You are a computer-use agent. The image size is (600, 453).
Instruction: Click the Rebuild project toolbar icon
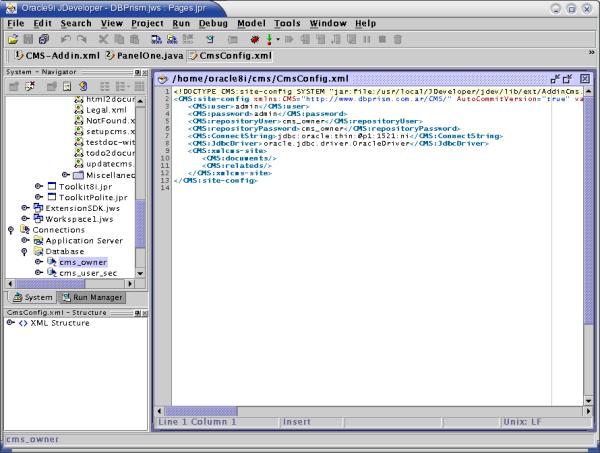[x=172, y=39]
